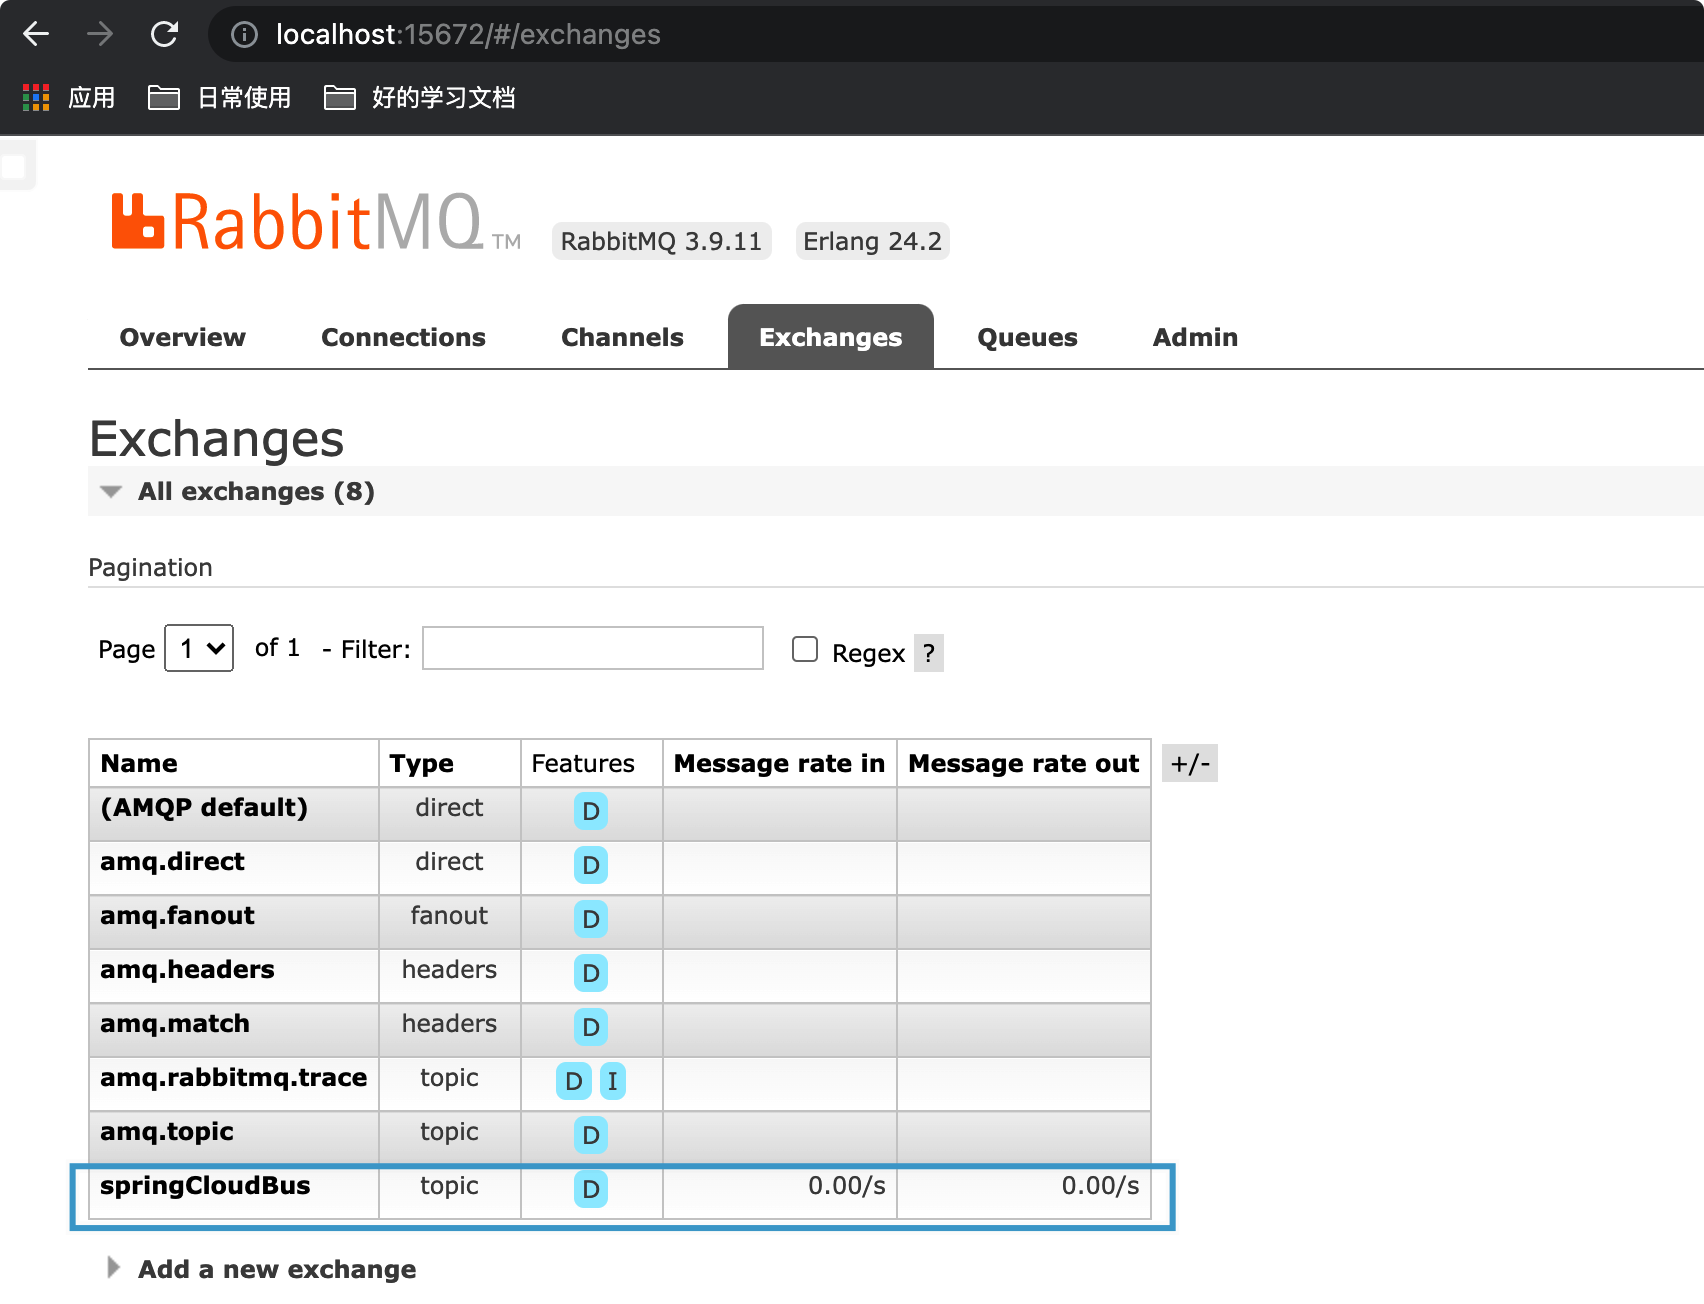
Task: Expand Add a new exchange section
Action: tap(262, 1269)
